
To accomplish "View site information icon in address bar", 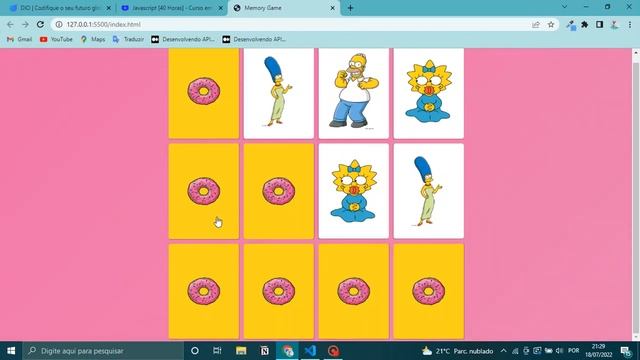I will (59, 24).
